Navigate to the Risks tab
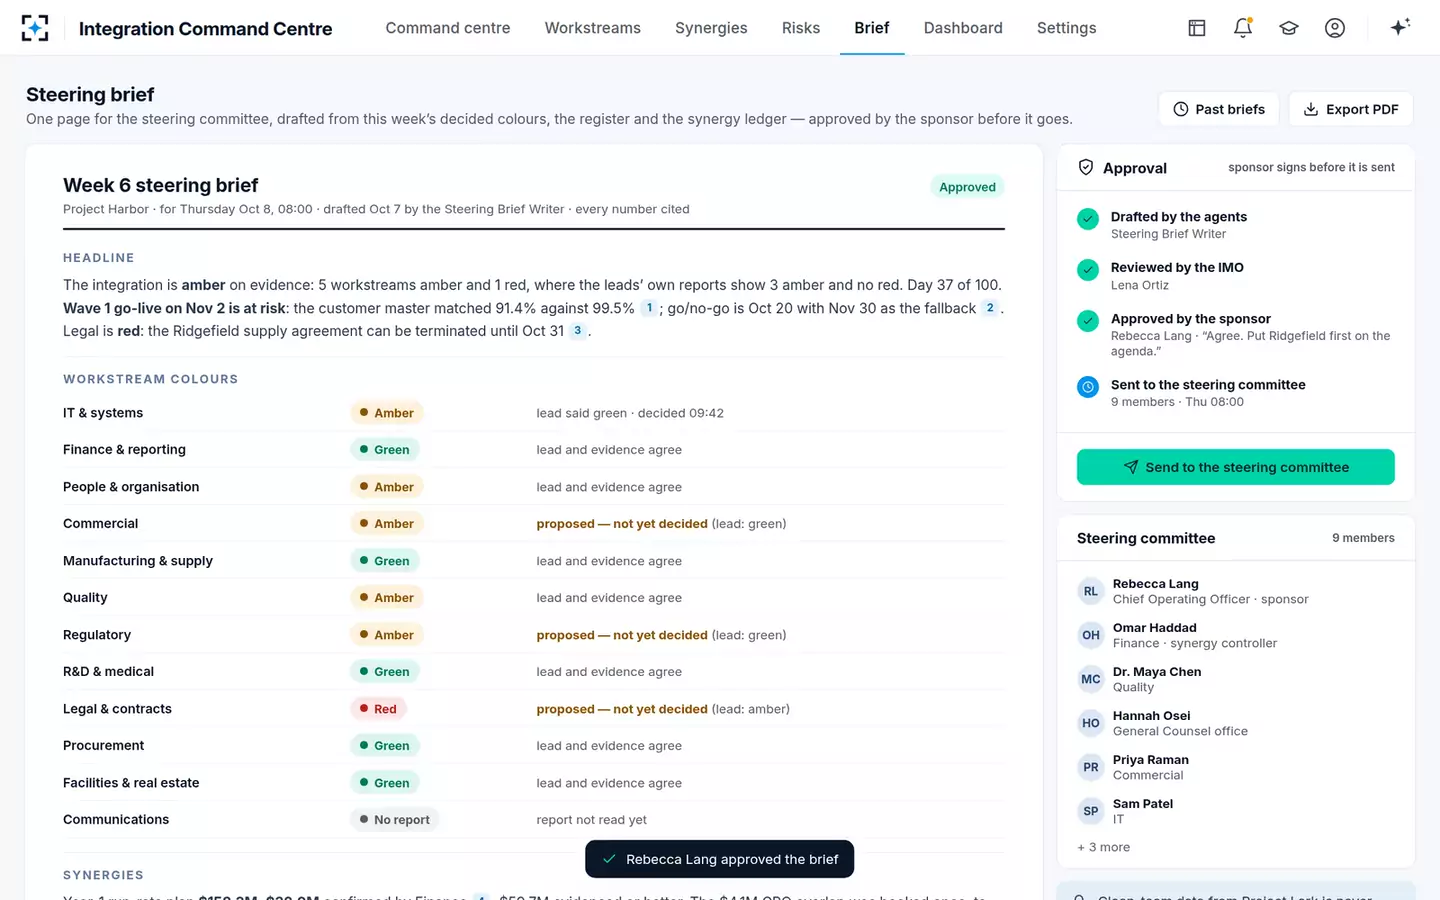Screen dimensions: 1440x900 801,28
